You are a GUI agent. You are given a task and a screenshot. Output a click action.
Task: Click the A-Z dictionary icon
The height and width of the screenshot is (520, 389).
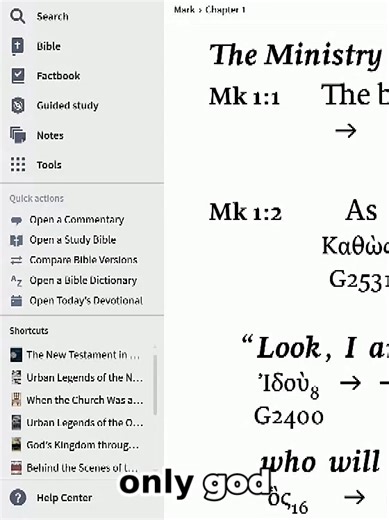(x=16, y=281)
